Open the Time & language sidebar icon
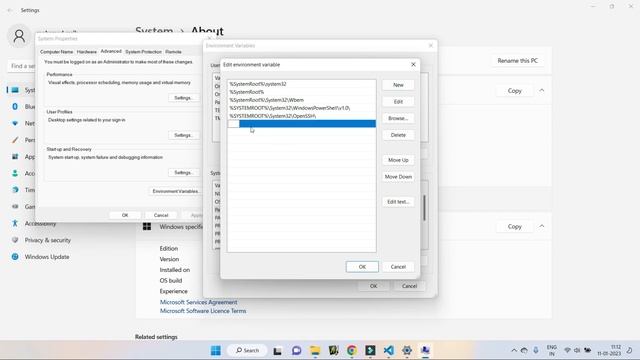This screenshot has height=360, width=640. [15, 190]
